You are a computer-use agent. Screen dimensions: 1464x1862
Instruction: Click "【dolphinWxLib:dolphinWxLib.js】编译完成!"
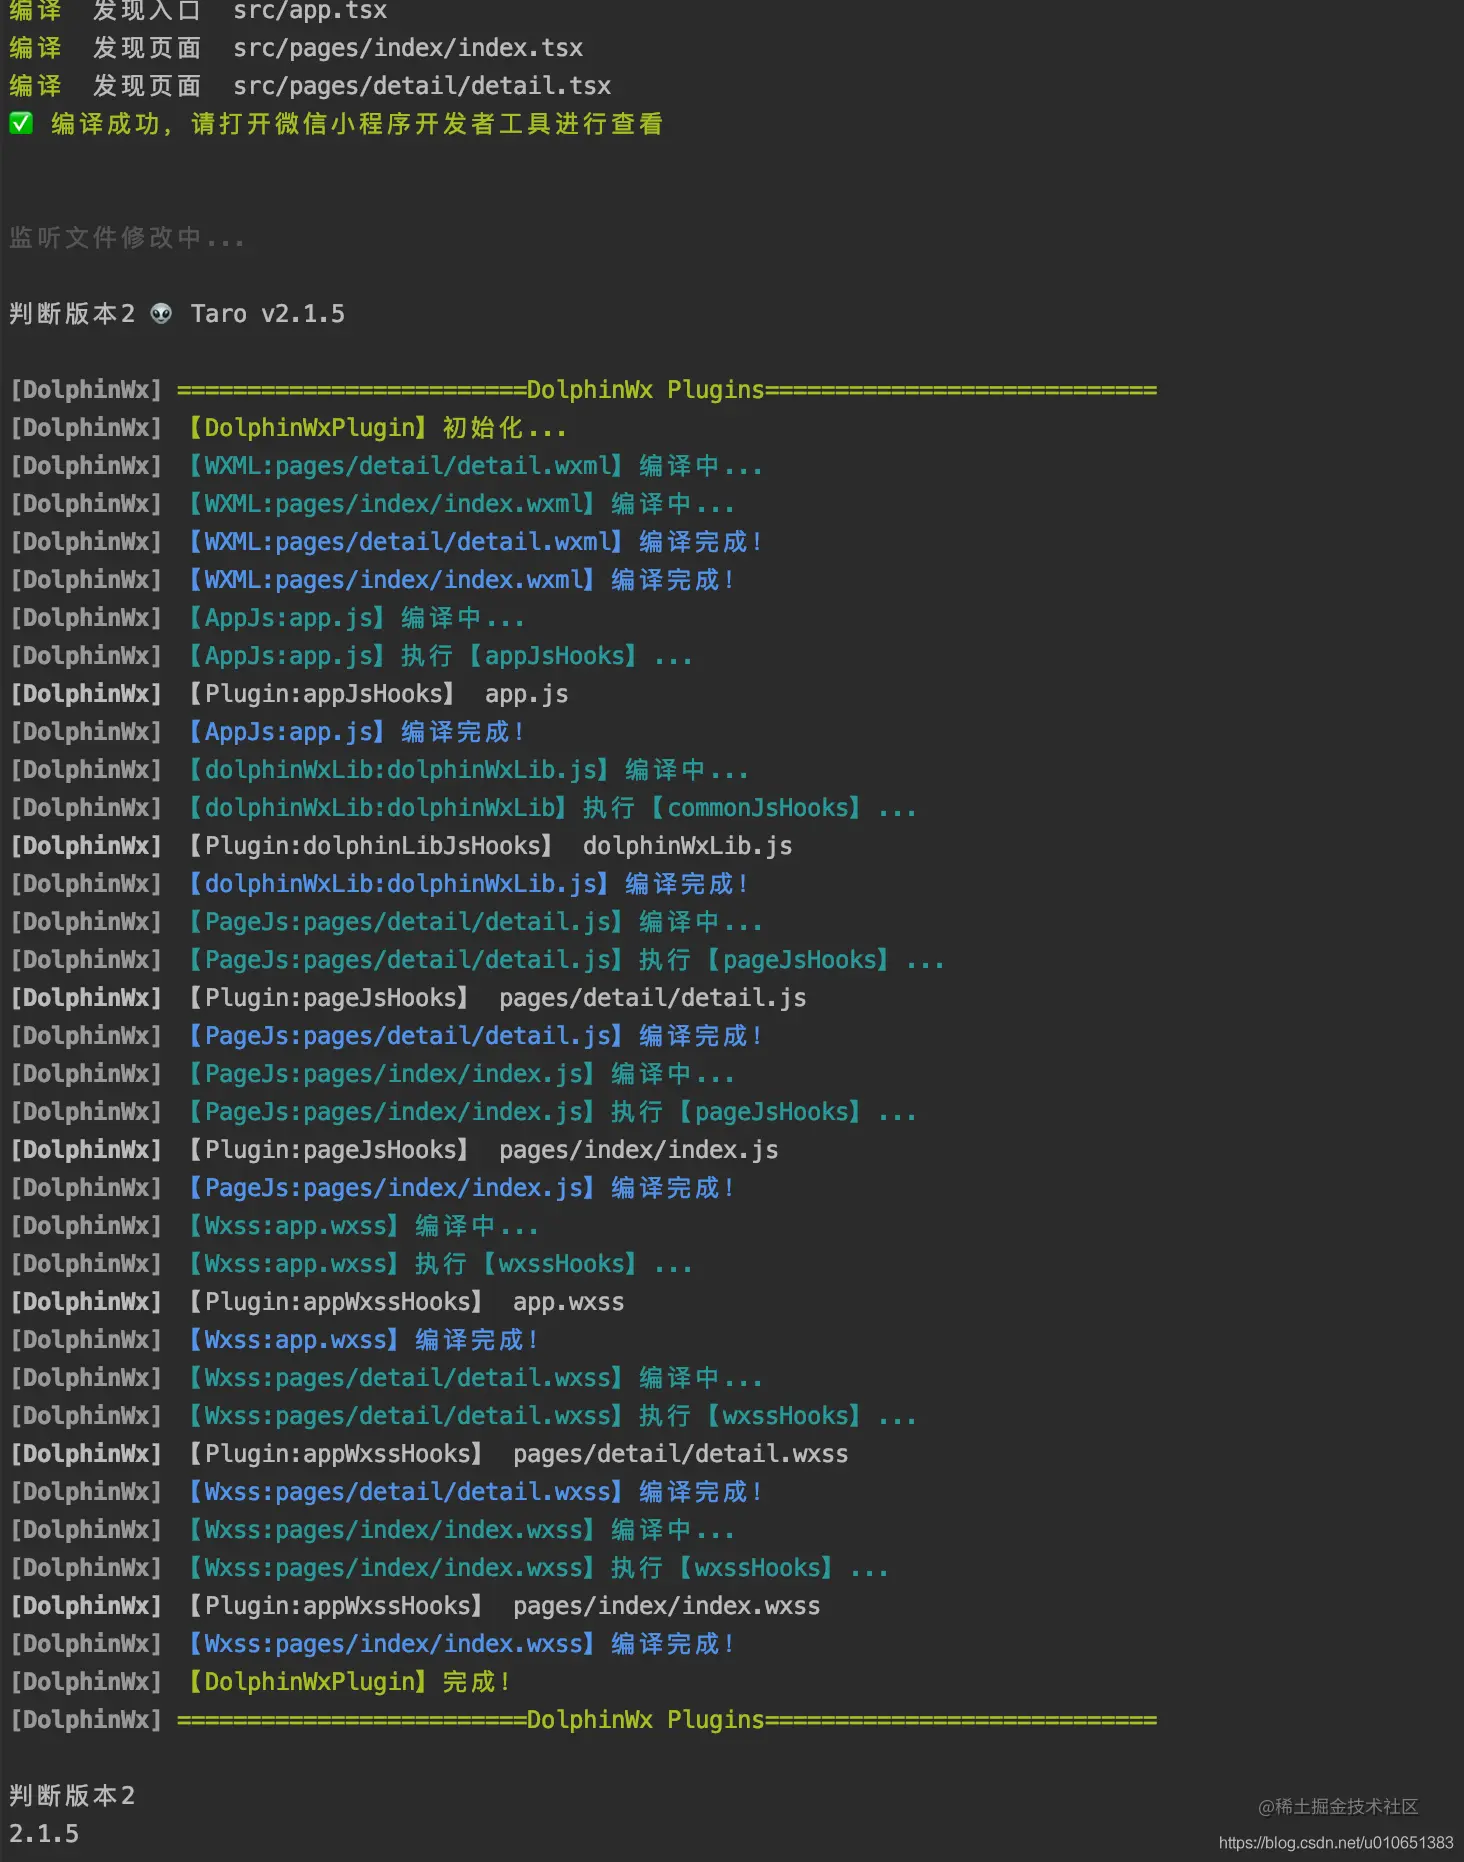pyautogui.click(x=469, y=884)
